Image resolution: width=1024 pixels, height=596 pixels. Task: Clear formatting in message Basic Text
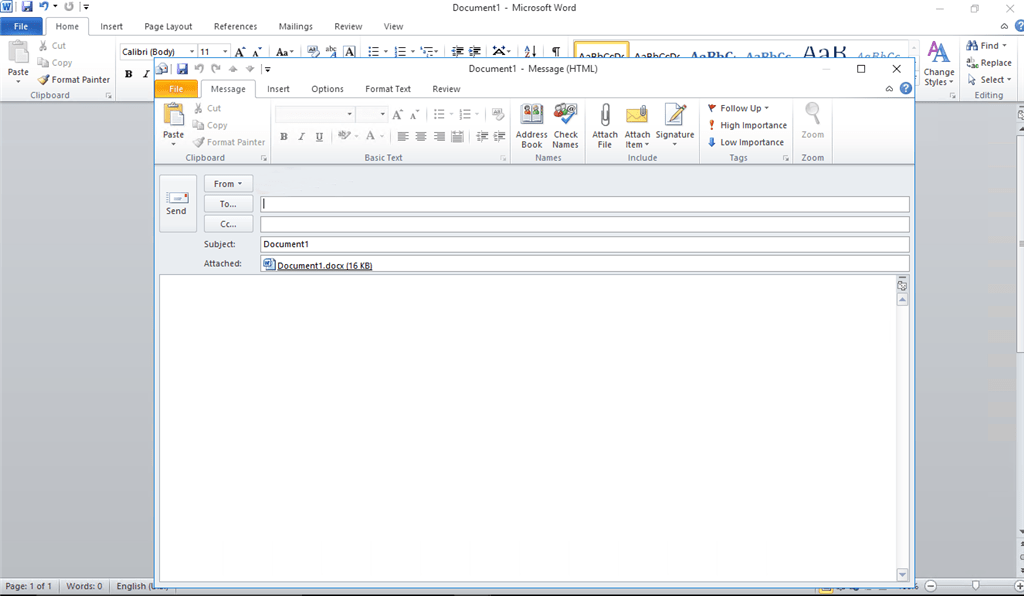pyautogui.click(x=498, y=115)
